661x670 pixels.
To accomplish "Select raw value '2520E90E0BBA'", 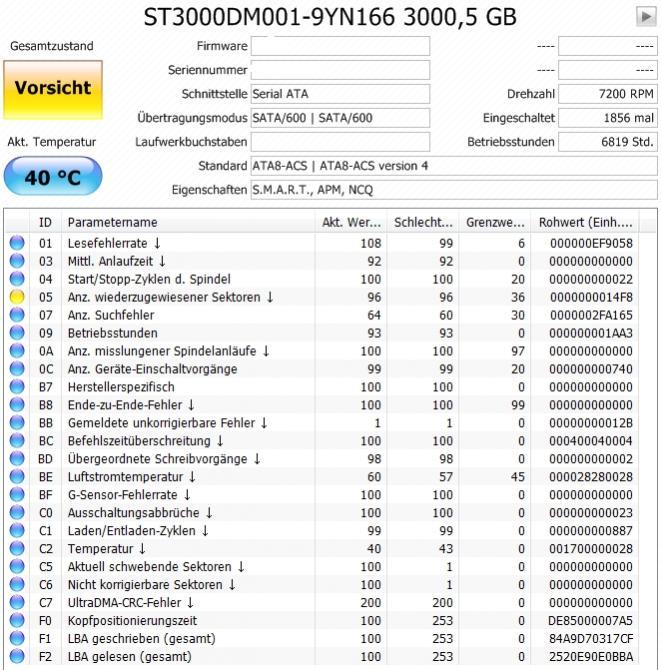I will (591, 656).
